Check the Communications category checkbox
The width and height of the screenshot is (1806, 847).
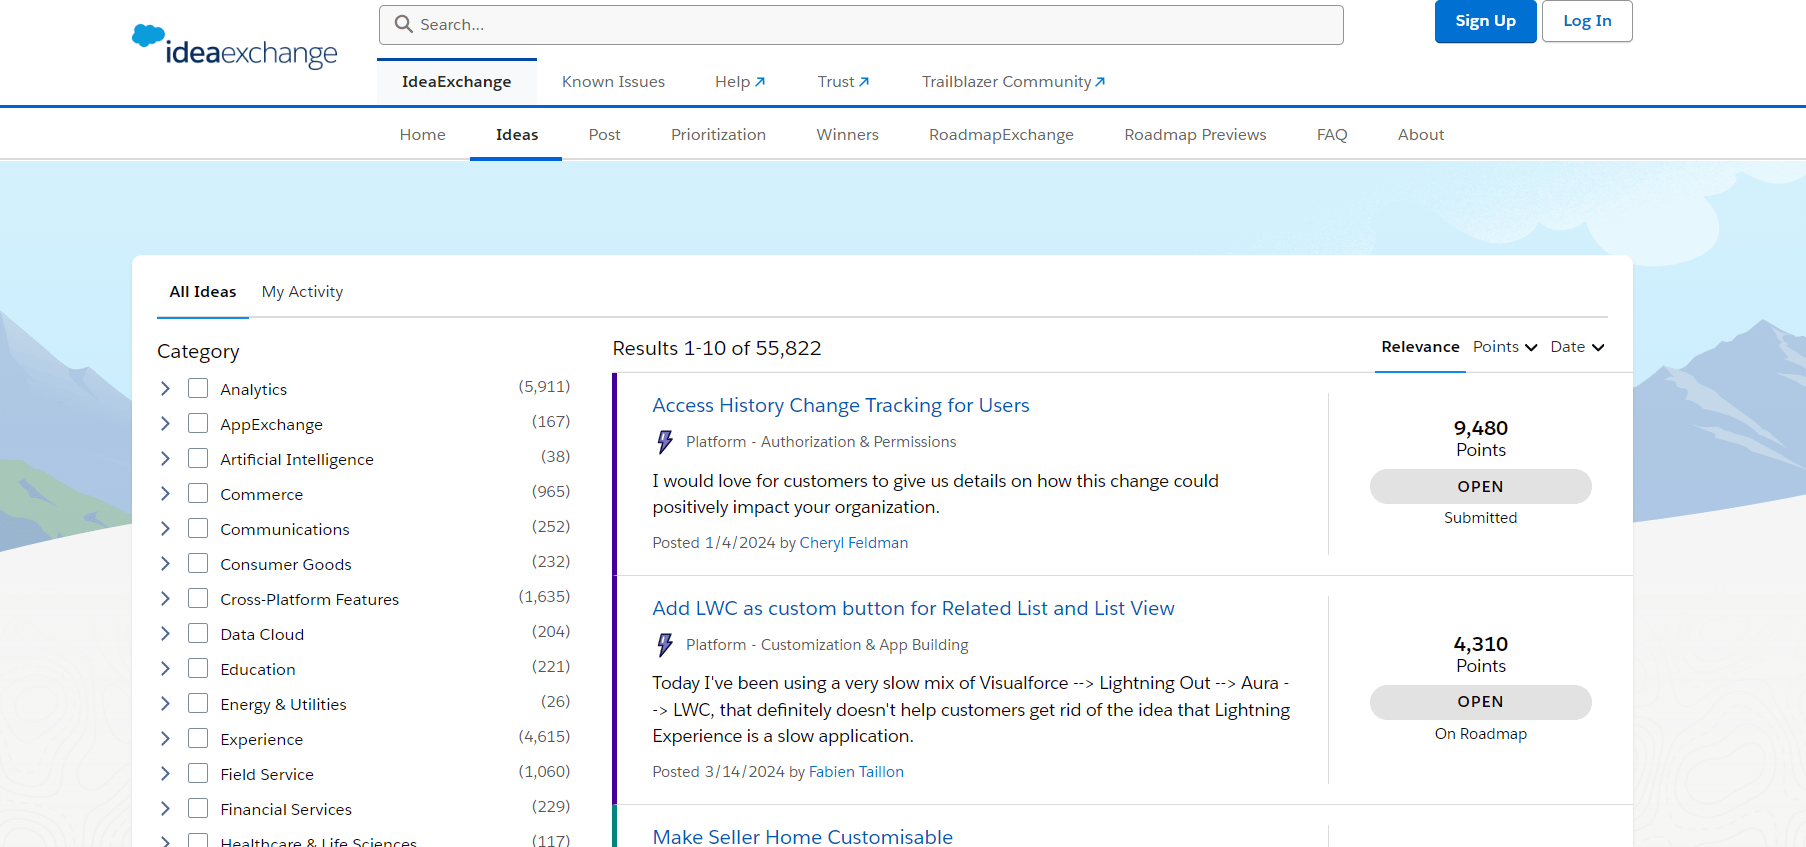[198, 528]
